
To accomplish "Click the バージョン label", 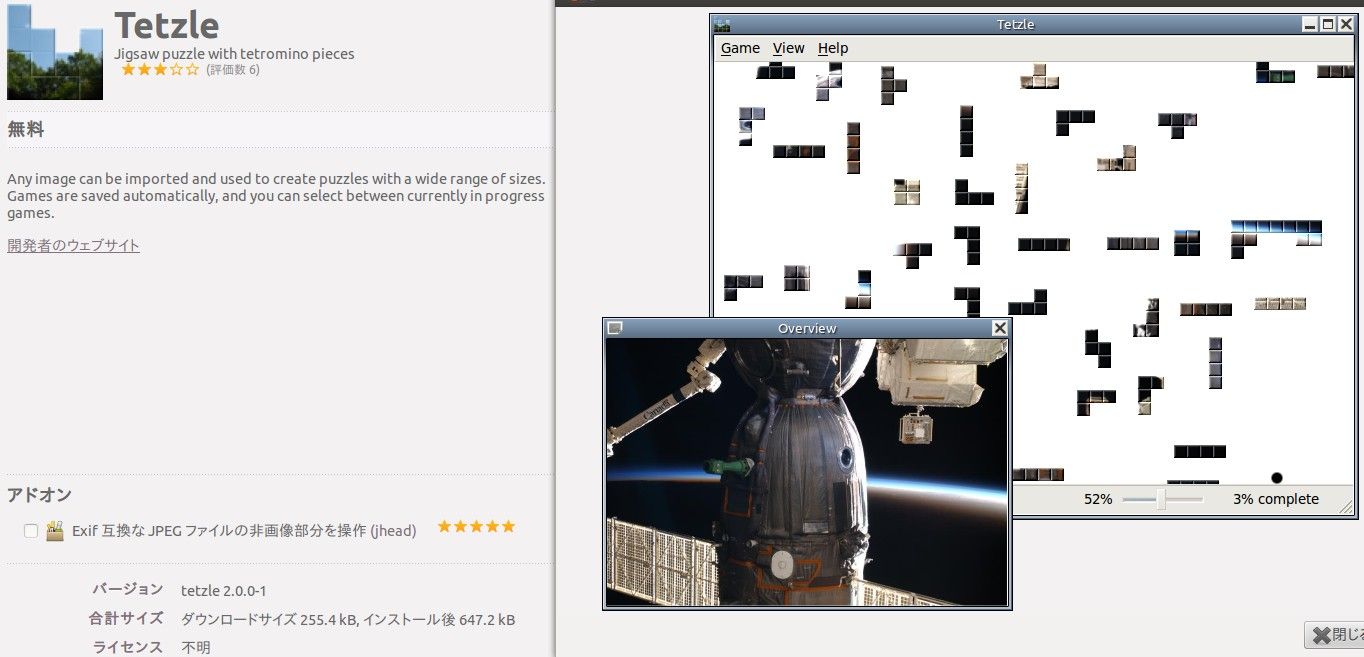I will [x=128, y=589].
